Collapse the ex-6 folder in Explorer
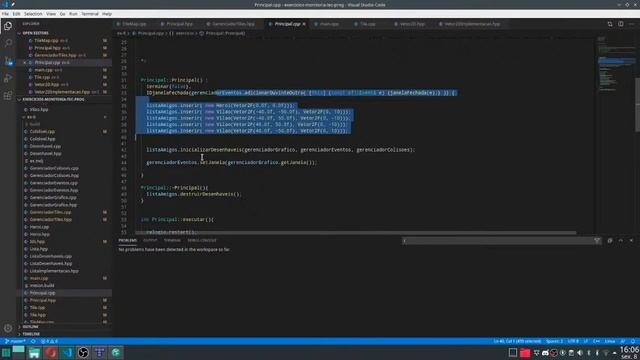640x360 pixels. click(31, 117)
